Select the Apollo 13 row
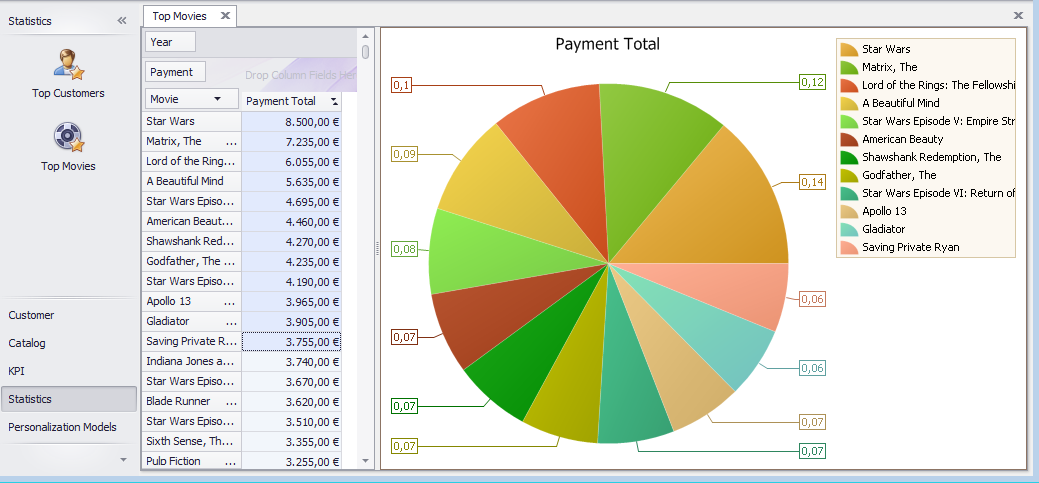1039x483 pixels. tap(192, 301)
